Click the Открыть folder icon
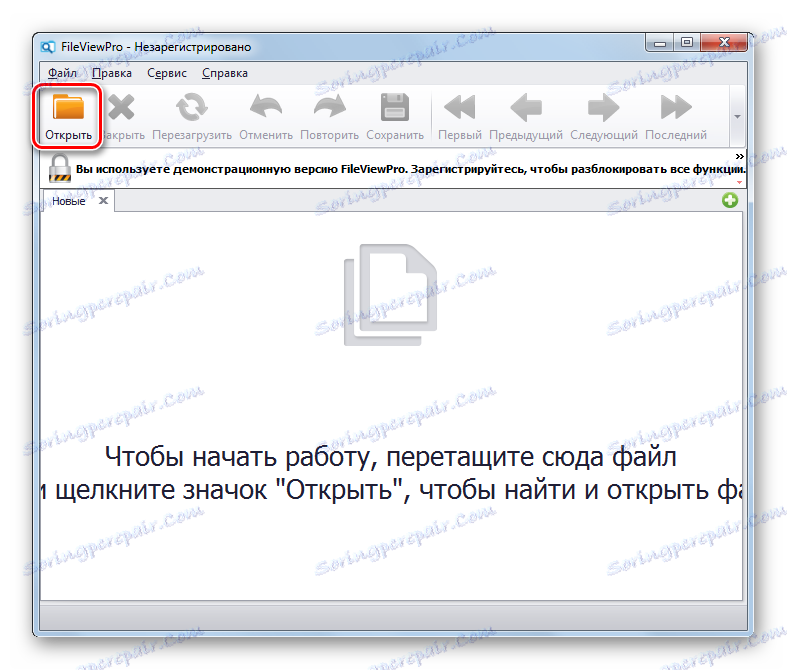This screenshot has width=787, height=670. (68, 108)
